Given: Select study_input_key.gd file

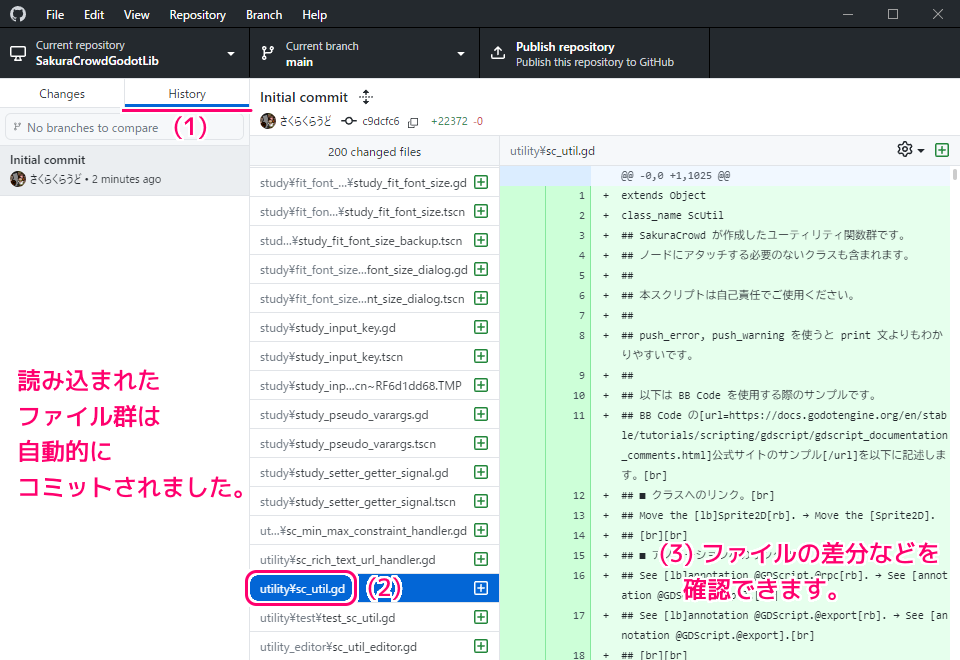Looking at the screenshot, I should pos(374,328).
